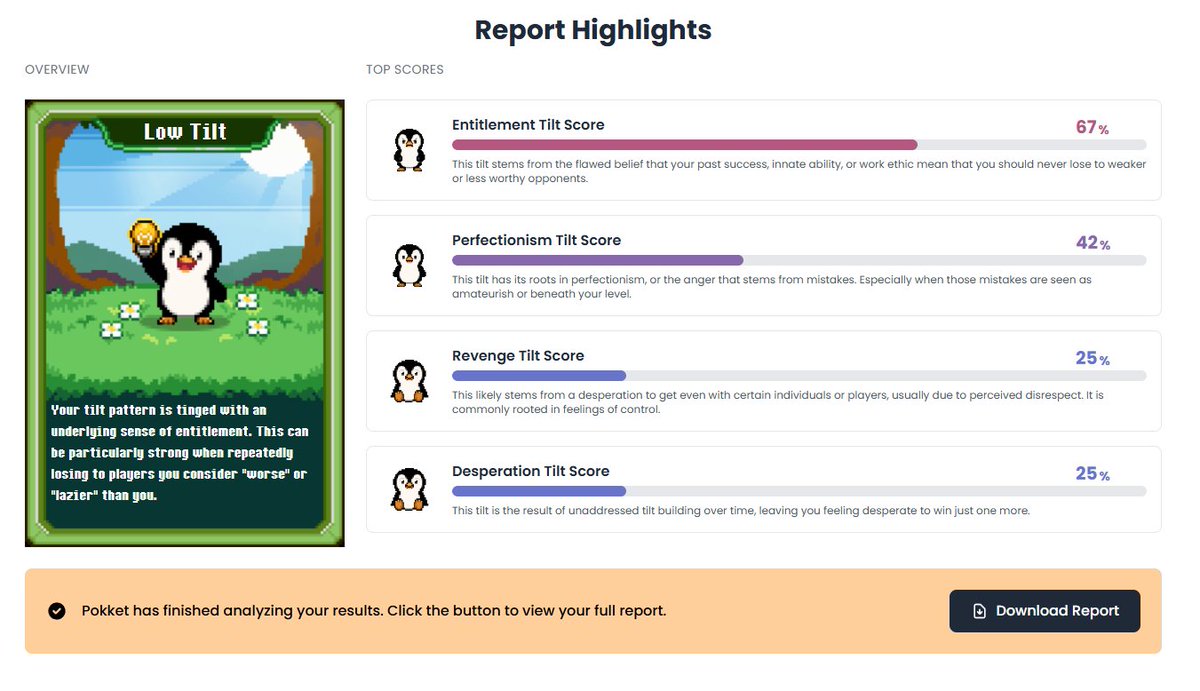
Task: Click the Download Report button
Action: (1045, 611)
